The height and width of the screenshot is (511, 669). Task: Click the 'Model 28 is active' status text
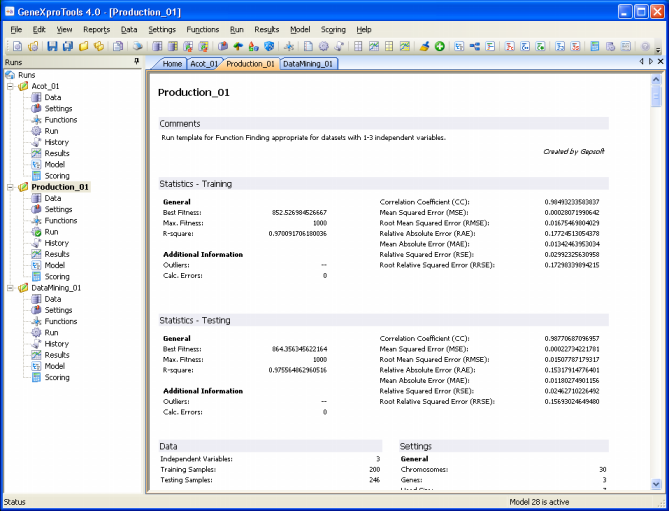[x=539, y=502]
